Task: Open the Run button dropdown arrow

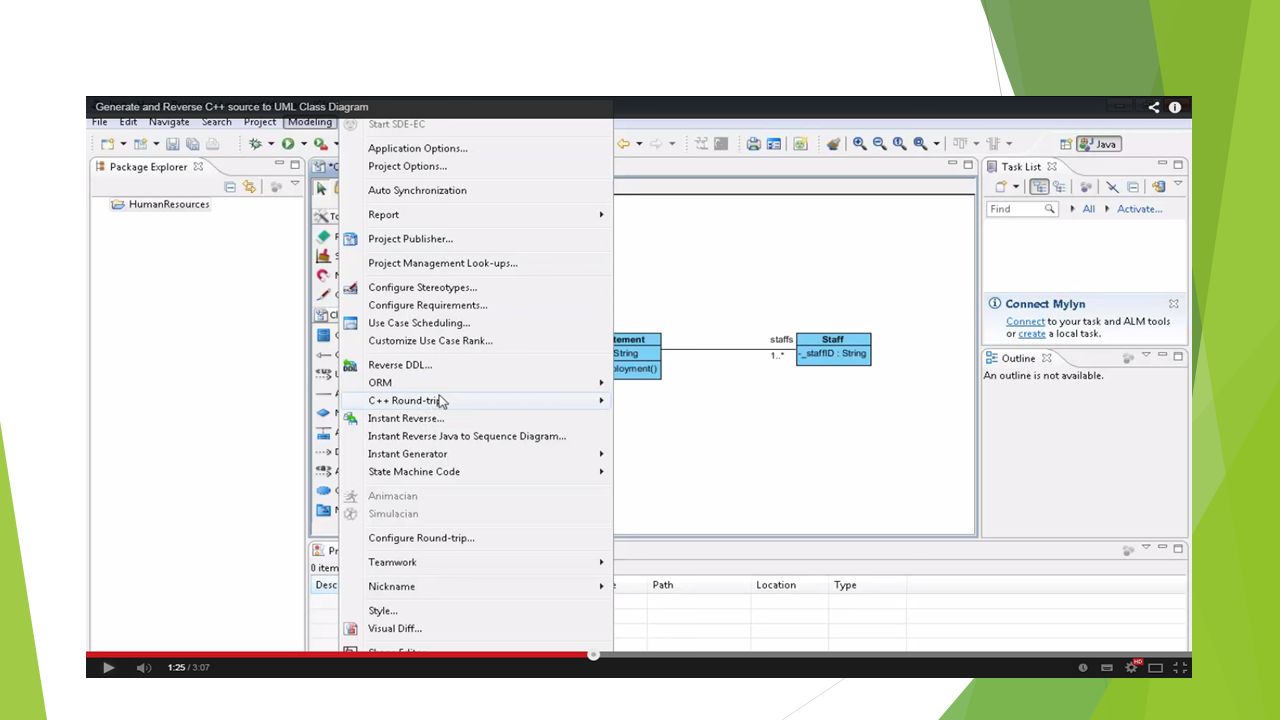Action: 303,144
